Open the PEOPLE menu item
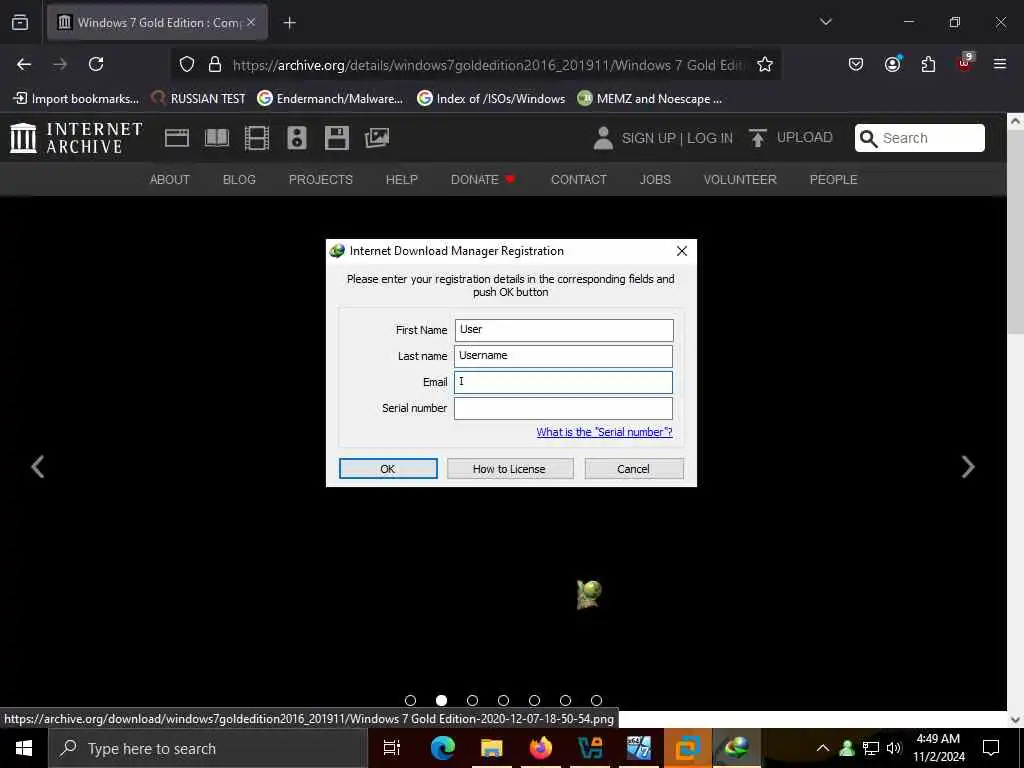 click(x=833, y=180)
